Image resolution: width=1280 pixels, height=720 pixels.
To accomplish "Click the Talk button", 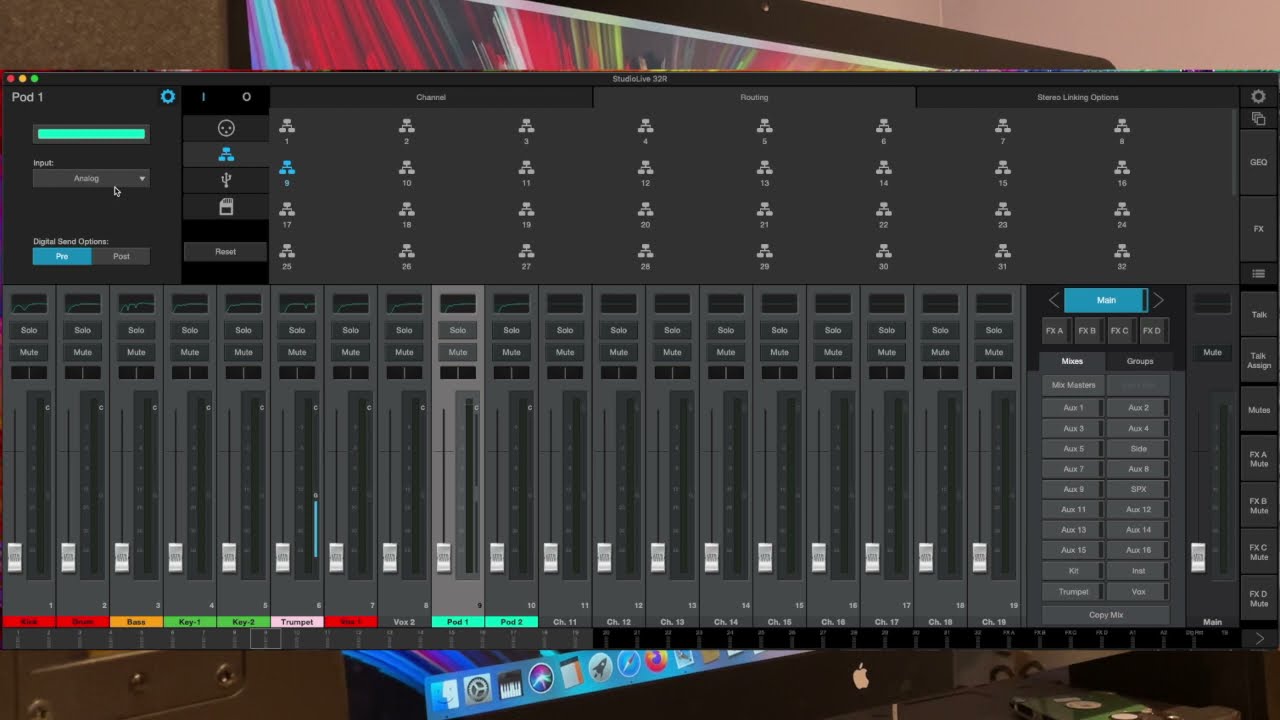I will [1259, 314].
